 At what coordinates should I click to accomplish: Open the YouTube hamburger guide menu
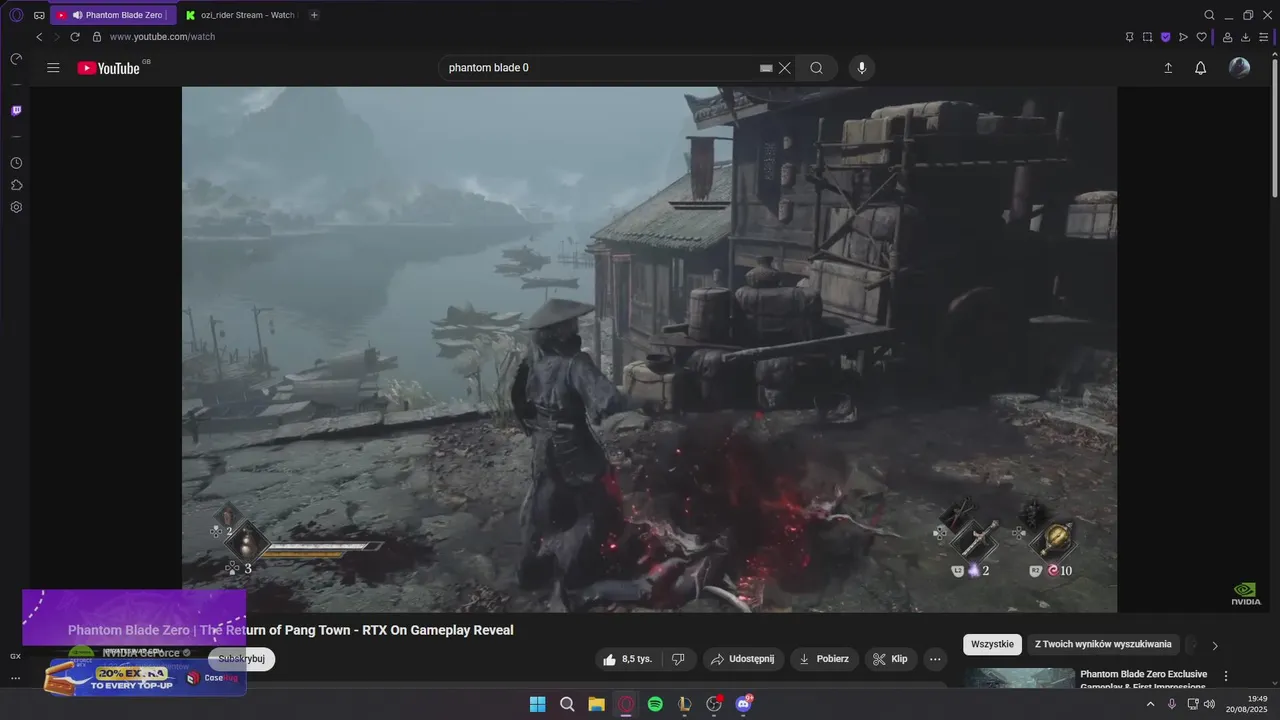53,68
